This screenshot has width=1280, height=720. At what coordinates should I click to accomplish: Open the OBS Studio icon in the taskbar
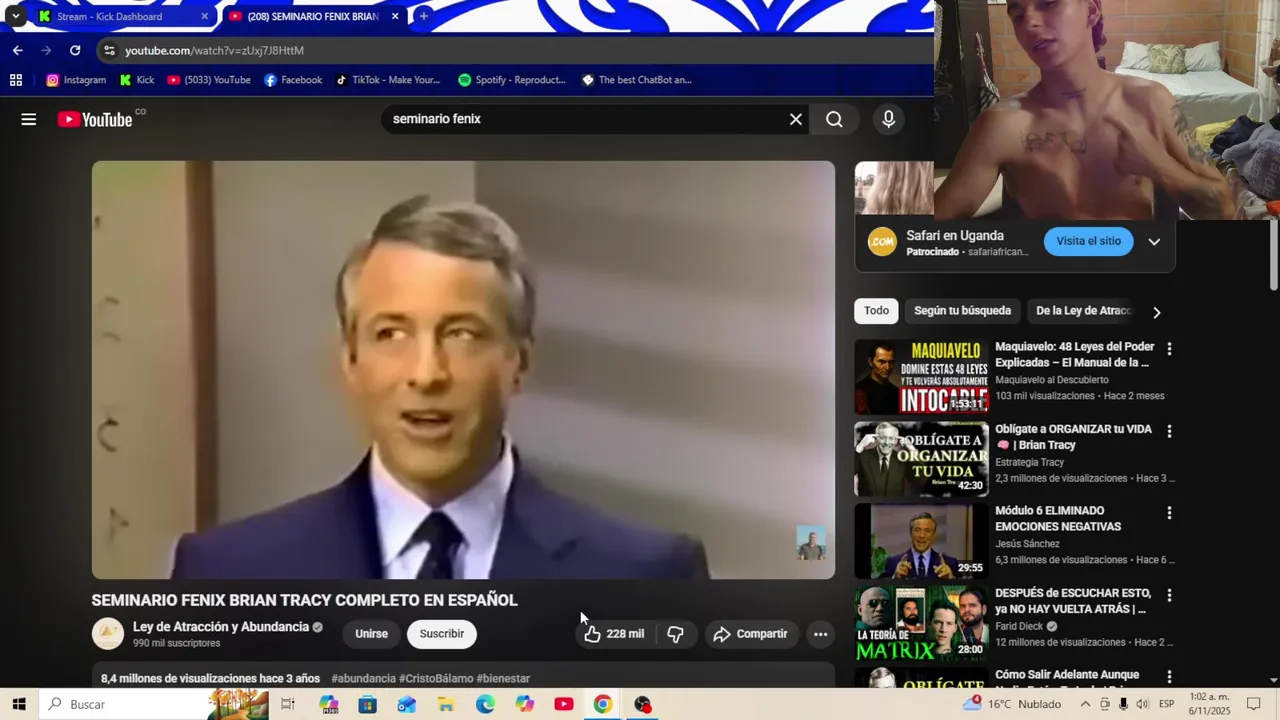point(642,704)
